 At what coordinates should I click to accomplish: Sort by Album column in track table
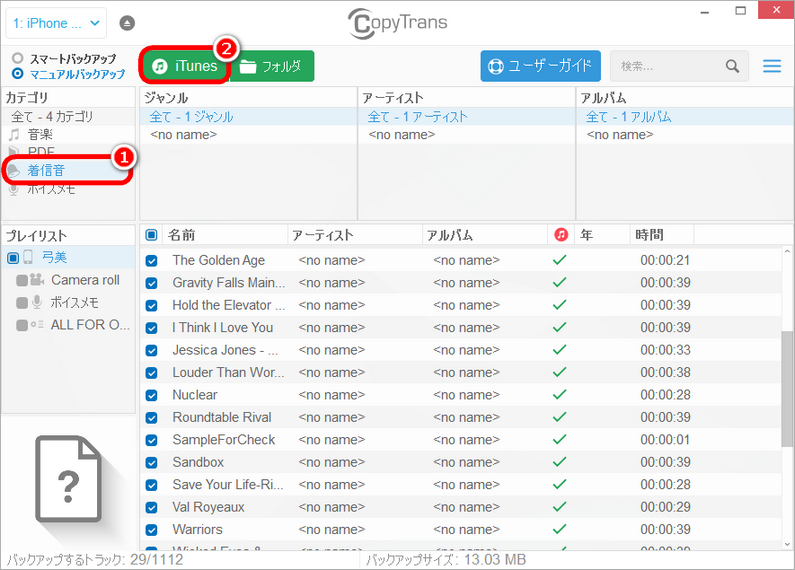(x=485, y=235)
